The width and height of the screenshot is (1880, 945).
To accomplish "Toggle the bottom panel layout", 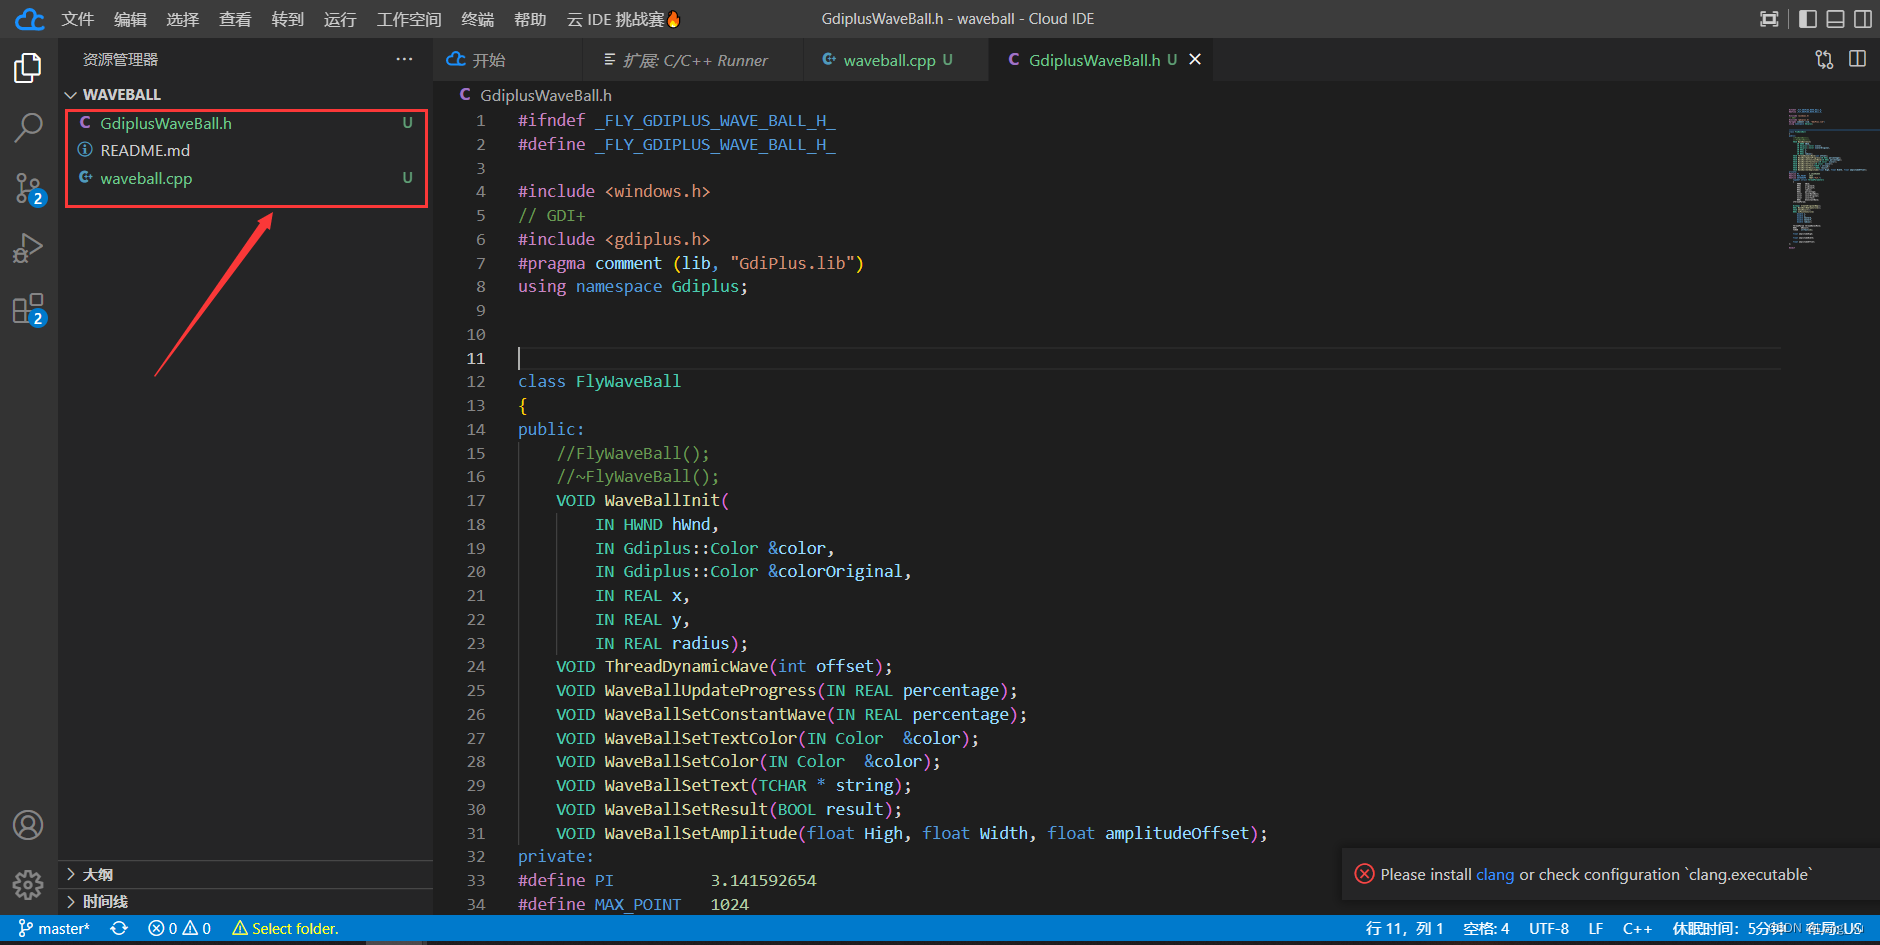I will (1835, 19).
